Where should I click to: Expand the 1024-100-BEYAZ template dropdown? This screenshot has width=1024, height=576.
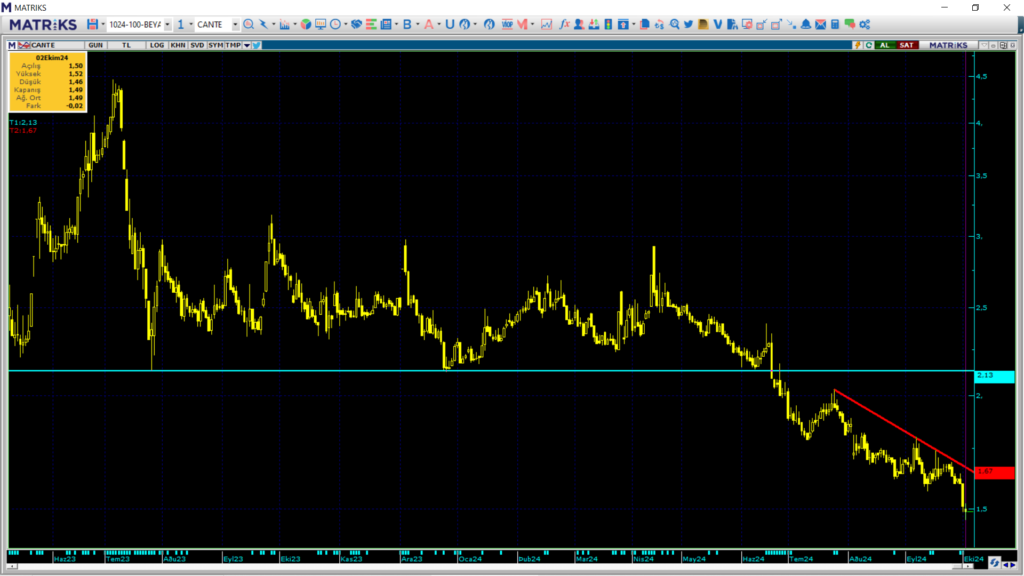click(166, 24)
